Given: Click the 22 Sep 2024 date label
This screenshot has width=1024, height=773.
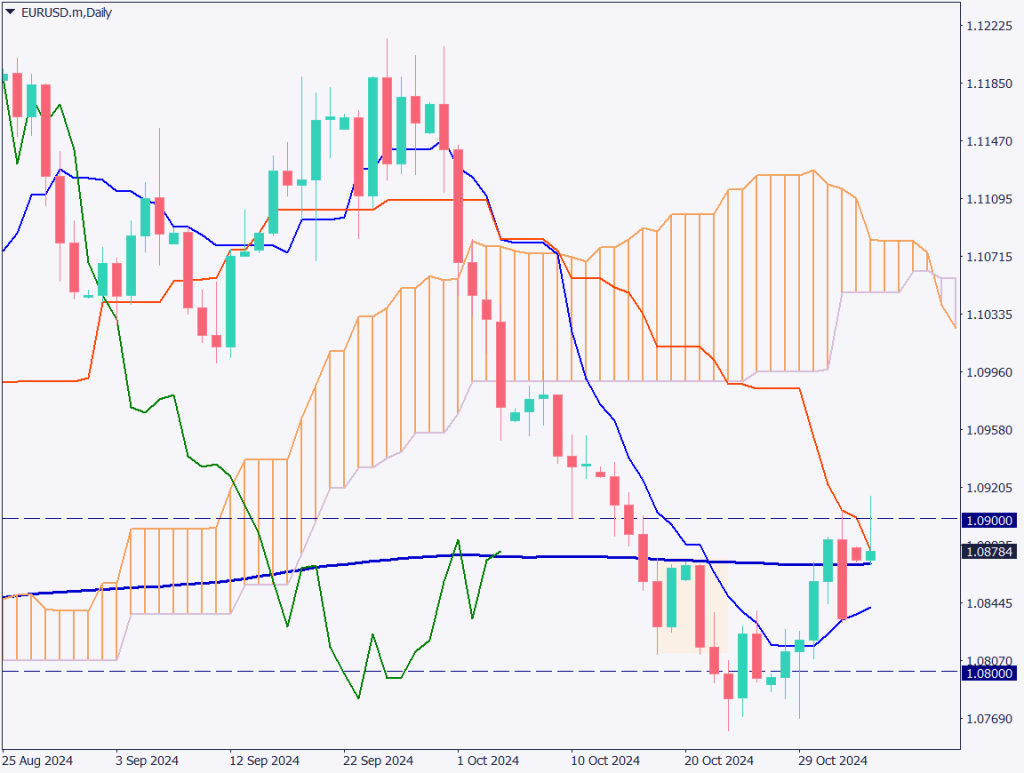Looking at the screenshot, I should click(378, 760).
